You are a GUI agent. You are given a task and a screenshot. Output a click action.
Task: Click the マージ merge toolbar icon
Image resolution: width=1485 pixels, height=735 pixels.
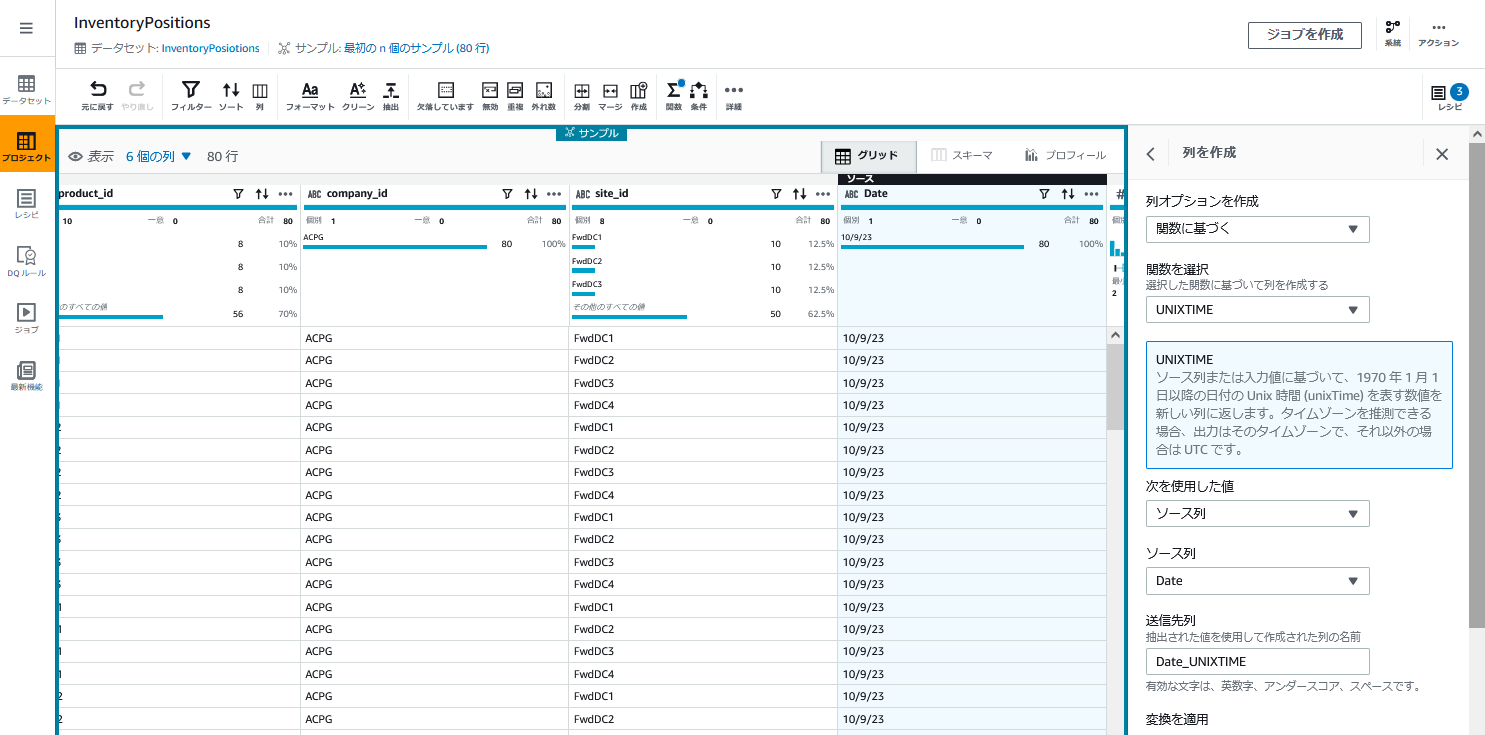pyautogui.click(x=611, y=96)
